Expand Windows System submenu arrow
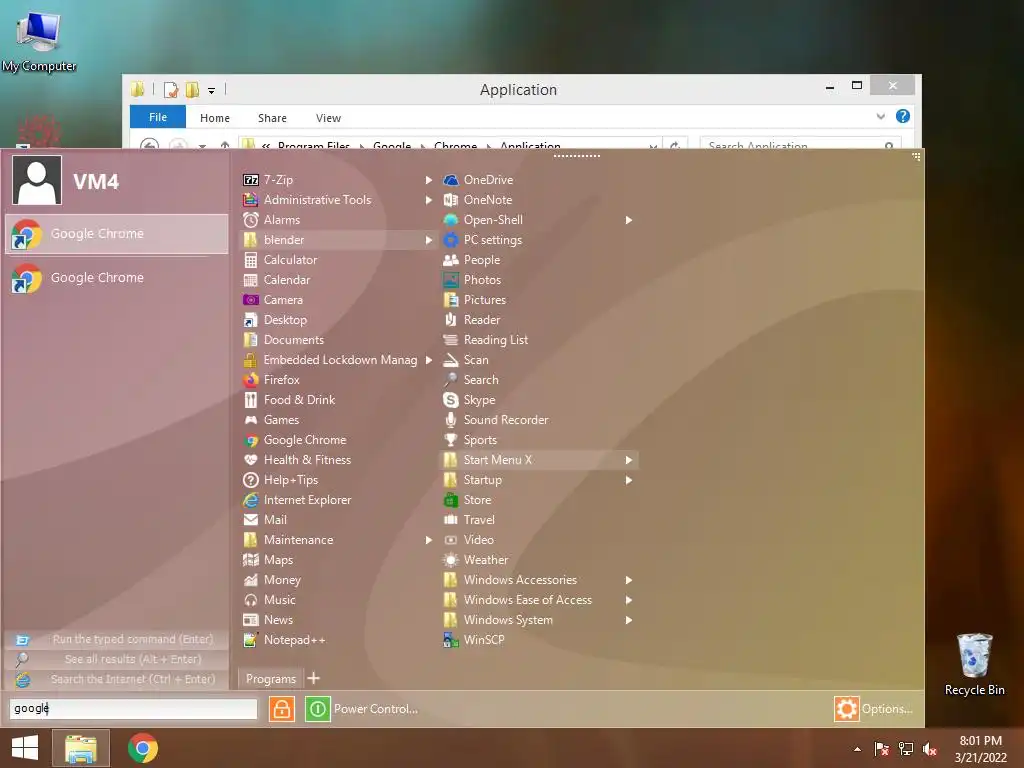 (x=628, y=620)
